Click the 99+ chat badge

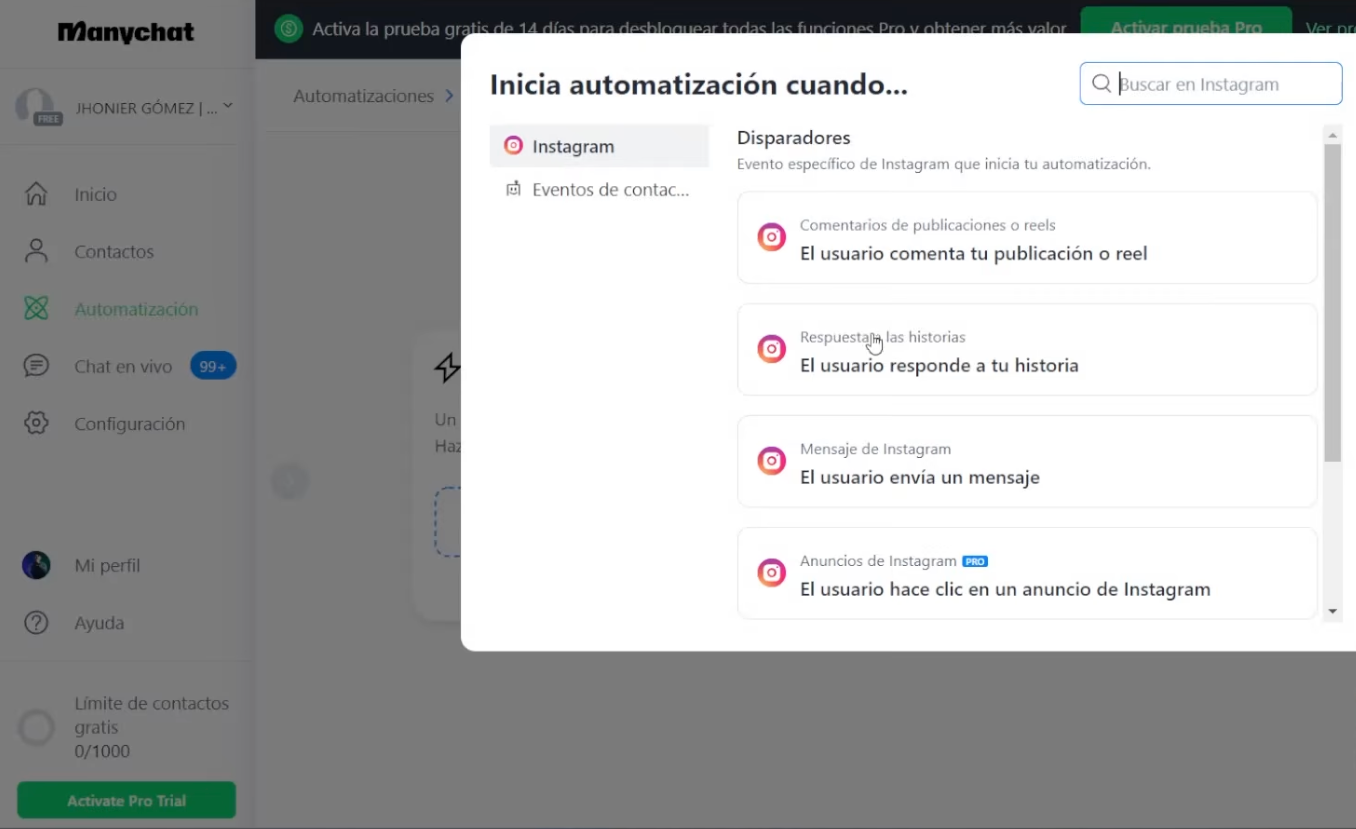point(213,366)
